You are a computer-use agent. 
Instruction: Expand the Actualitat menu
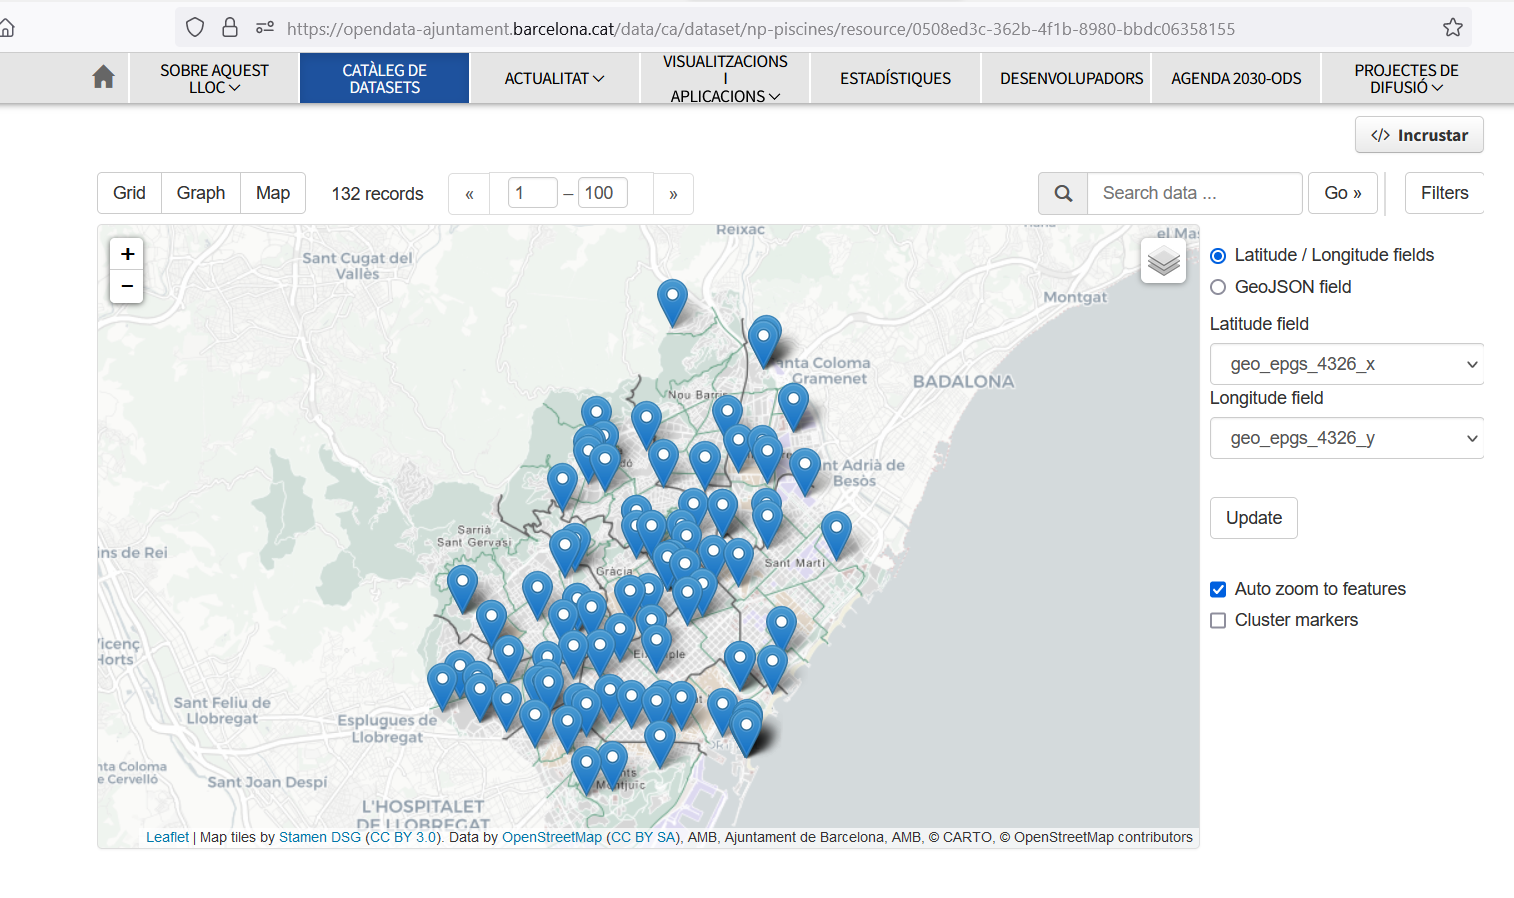pos(554,78)
